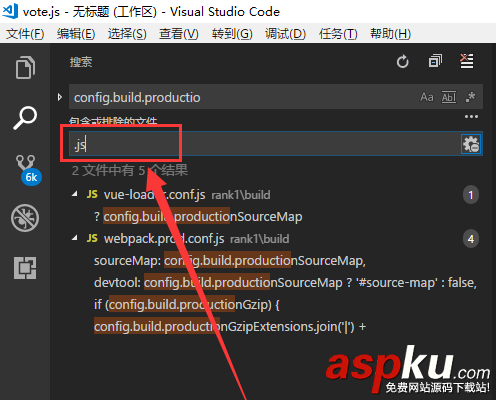
Task: Open the Extensions view icon
Action: click(25, 268)
